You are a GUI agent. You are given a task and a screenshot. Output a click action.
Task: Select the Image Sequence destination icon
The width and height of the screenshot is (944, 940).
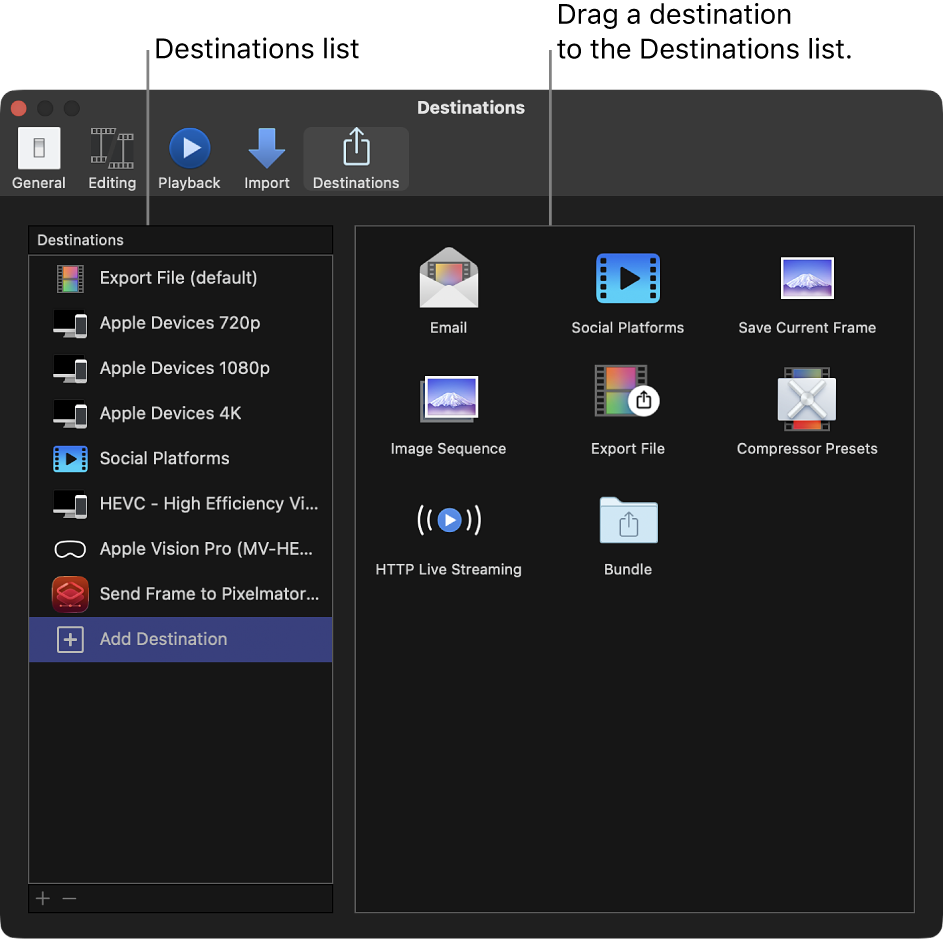(x=449, y=398)
